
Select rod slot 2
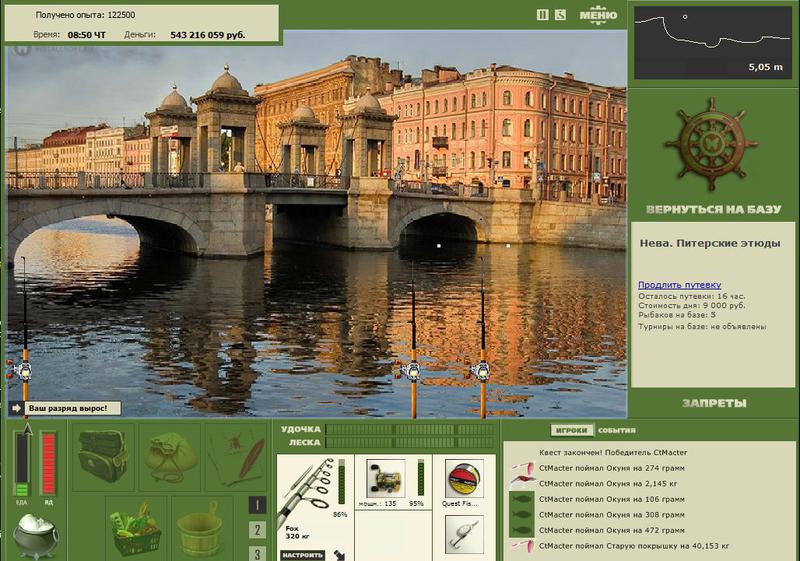257,530
